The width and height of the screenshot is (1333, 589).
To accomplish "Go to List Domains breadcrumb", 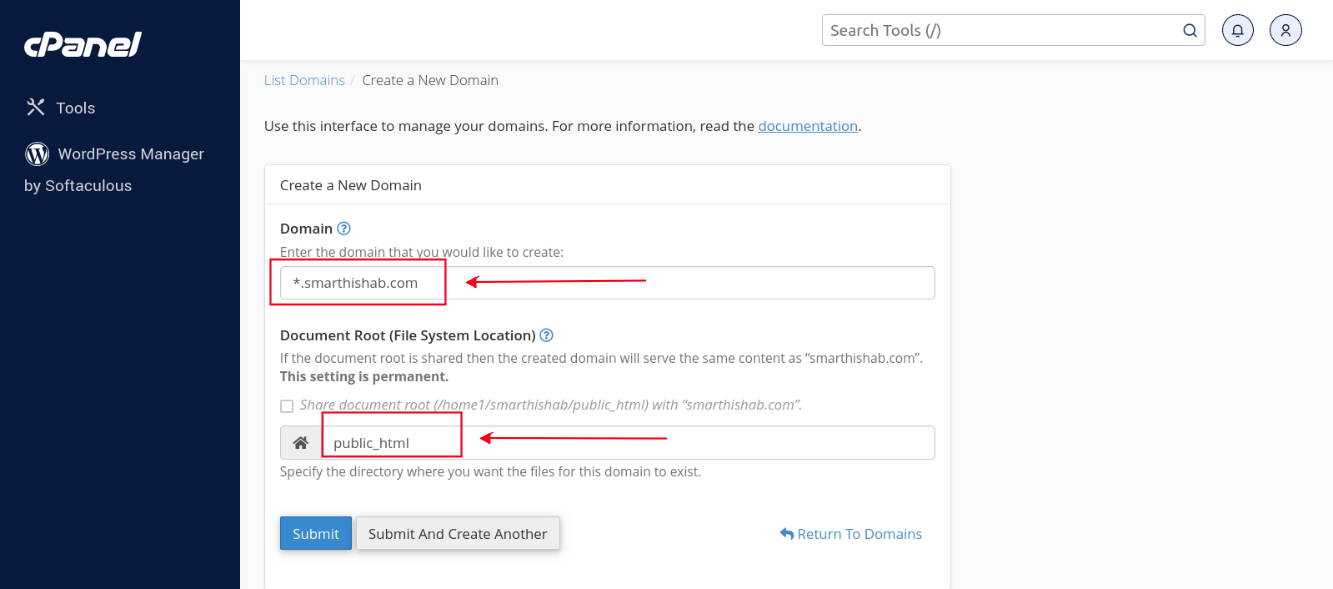I will point(304,80).
